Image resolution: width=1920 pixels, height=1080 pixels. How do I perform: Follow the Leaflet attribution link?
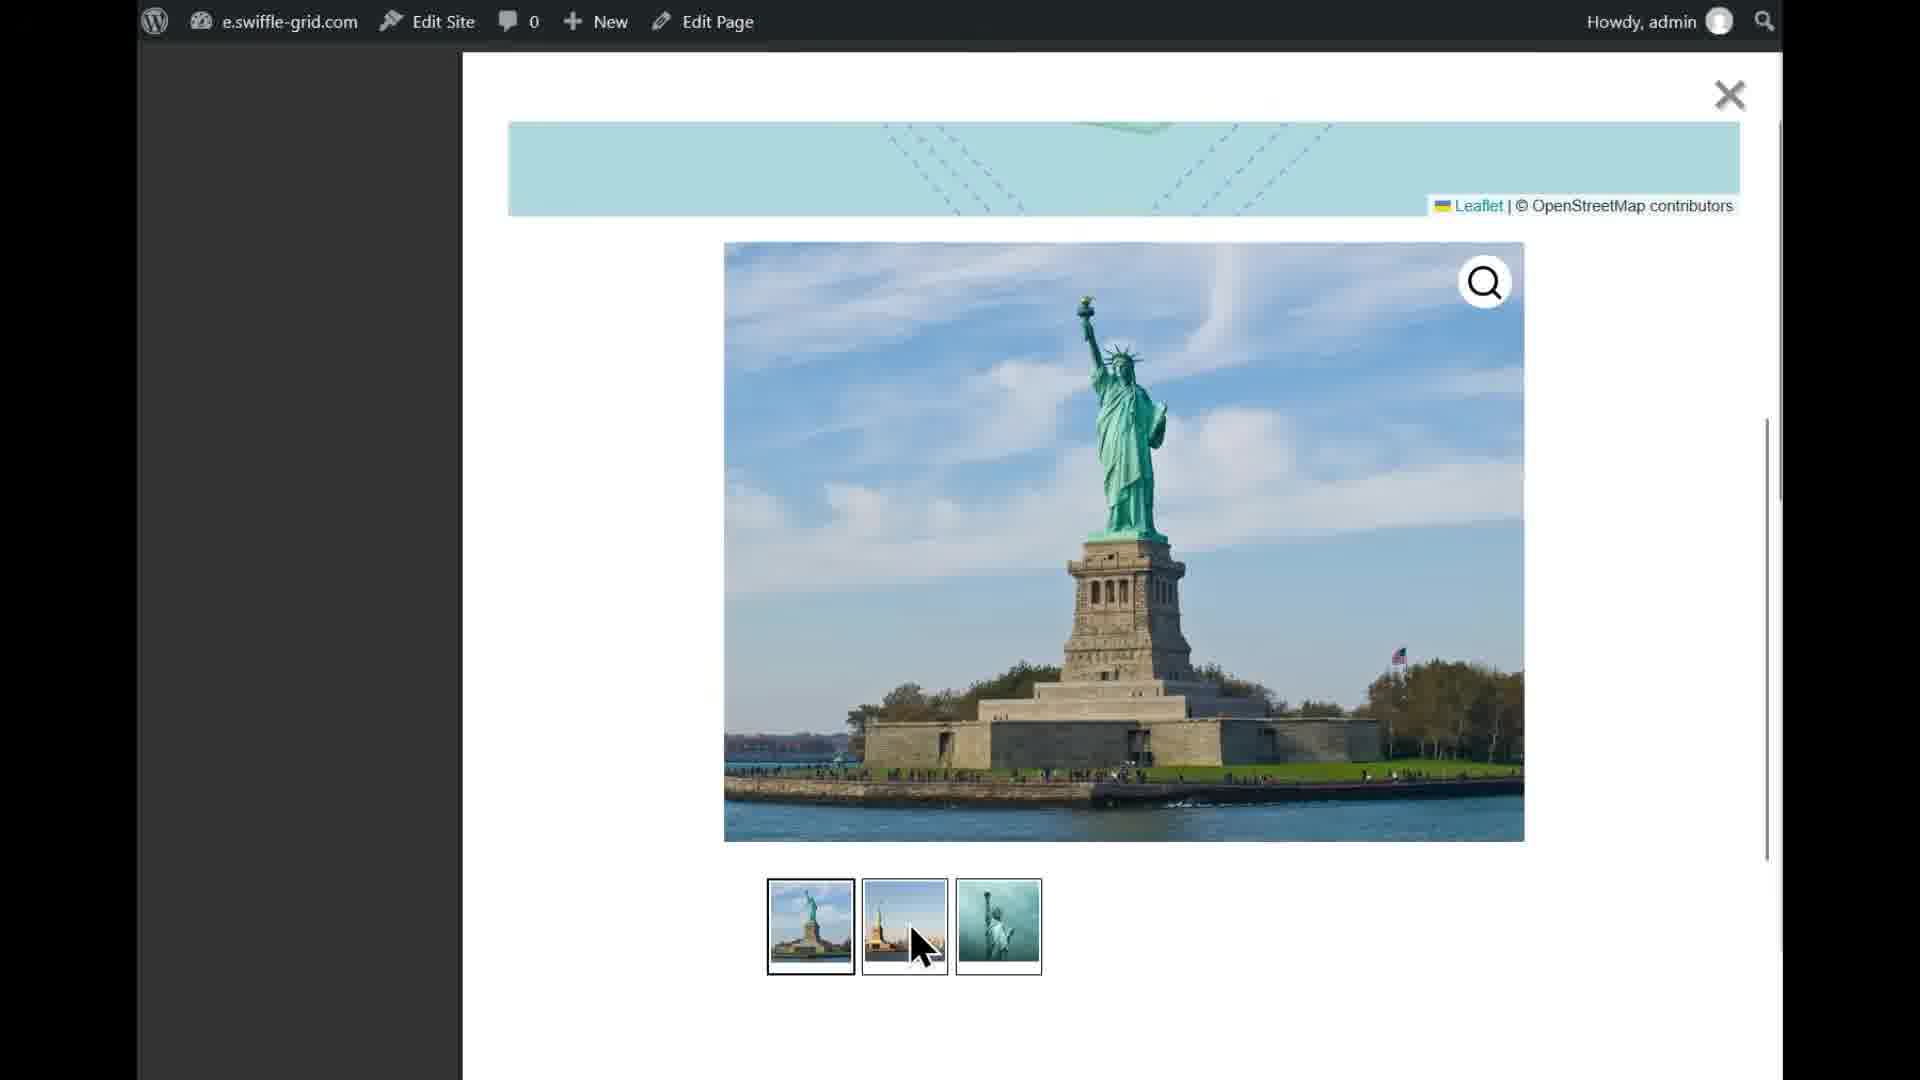click(x=1478, y=206)
